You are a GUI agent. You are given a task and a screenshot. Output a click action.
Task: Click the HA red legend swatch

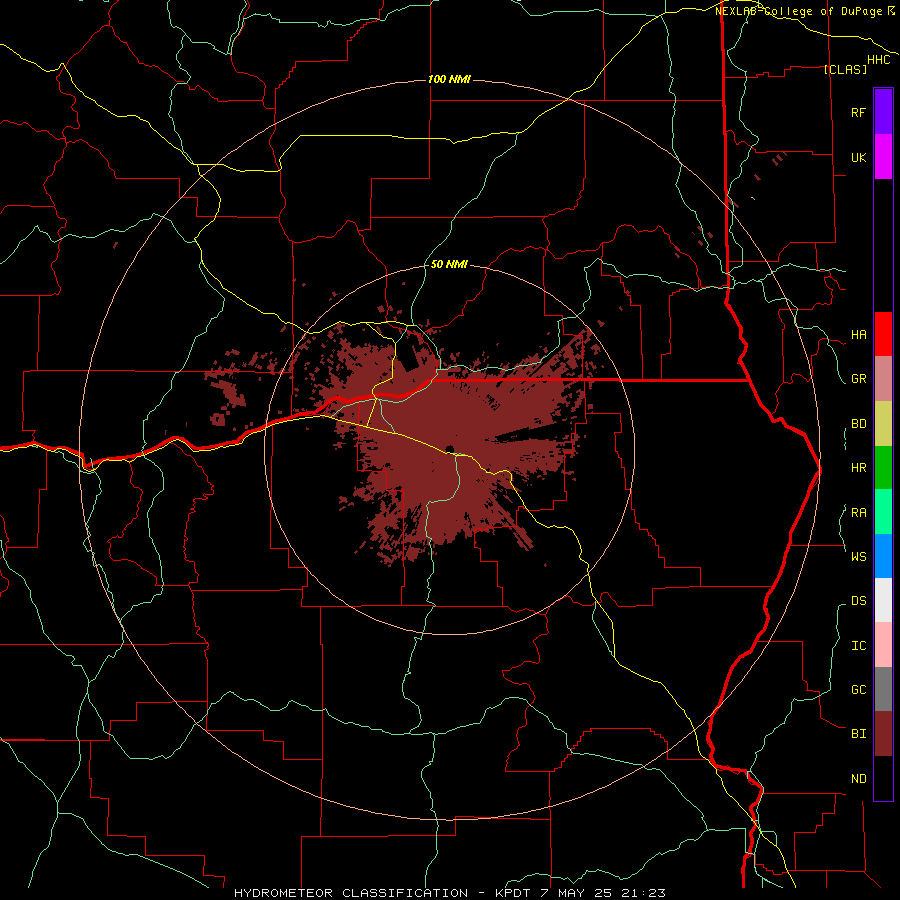pos(883,334)
